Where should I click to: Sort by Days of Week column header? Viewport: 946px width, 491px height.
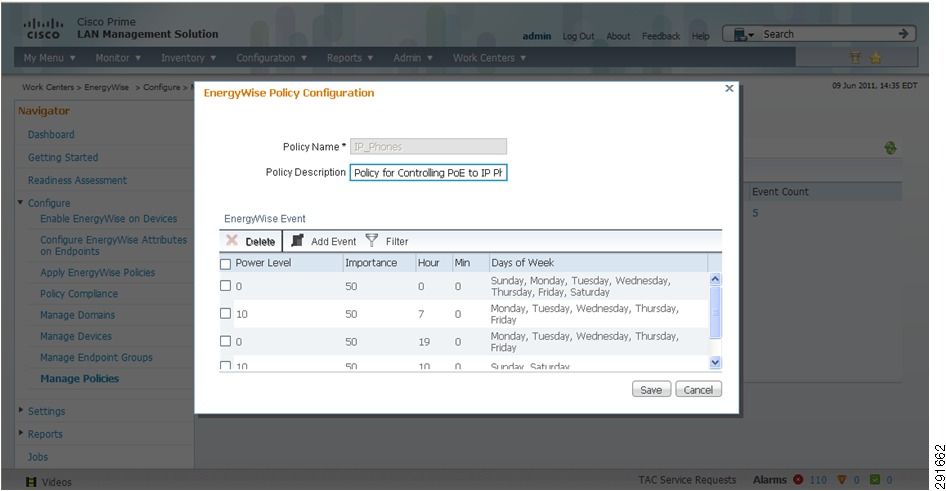tap(522, 263)
